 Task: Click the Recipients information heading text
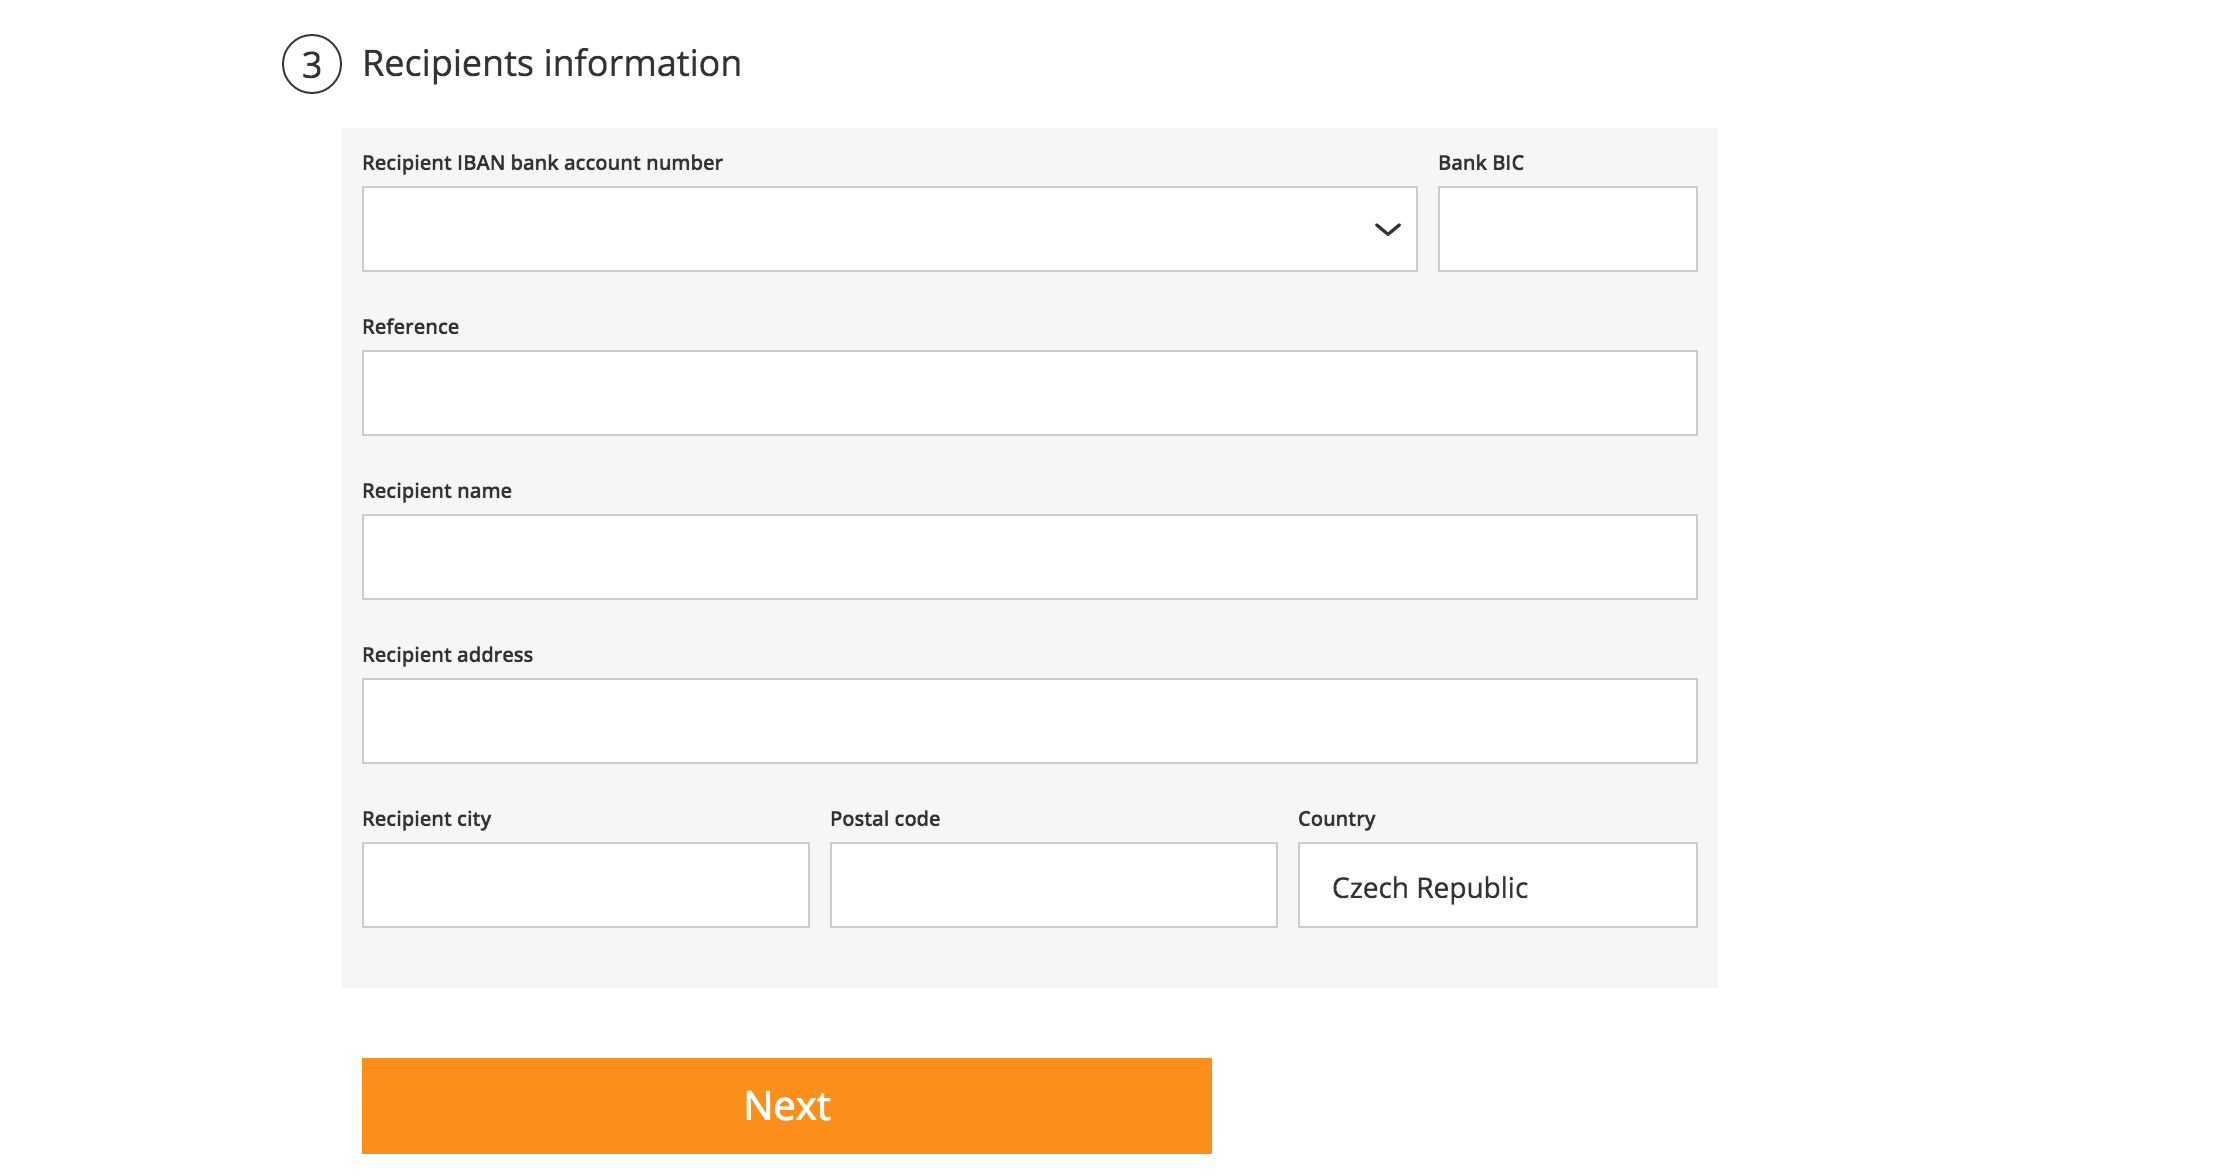[x=551, y=64]
